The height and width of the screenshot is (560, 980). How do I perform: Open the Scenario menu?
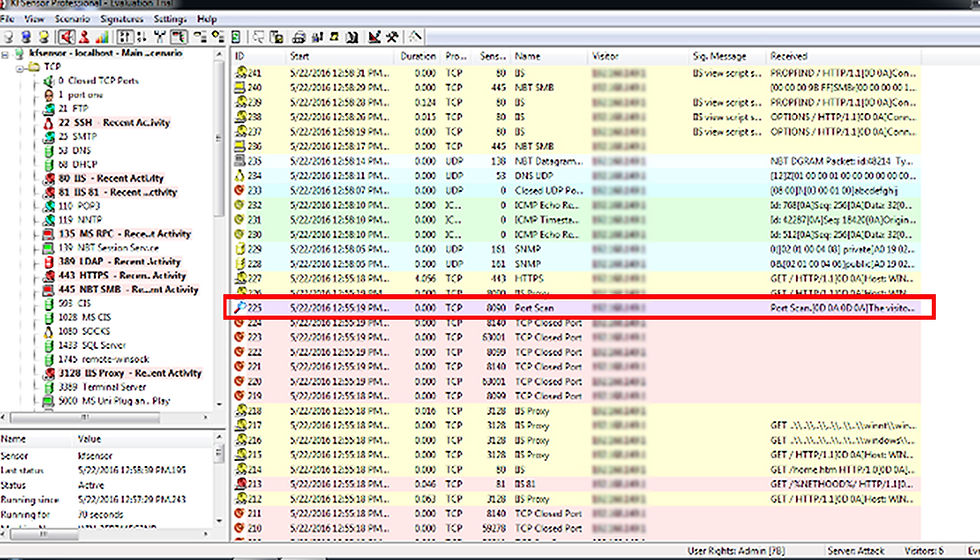point(72,19)
